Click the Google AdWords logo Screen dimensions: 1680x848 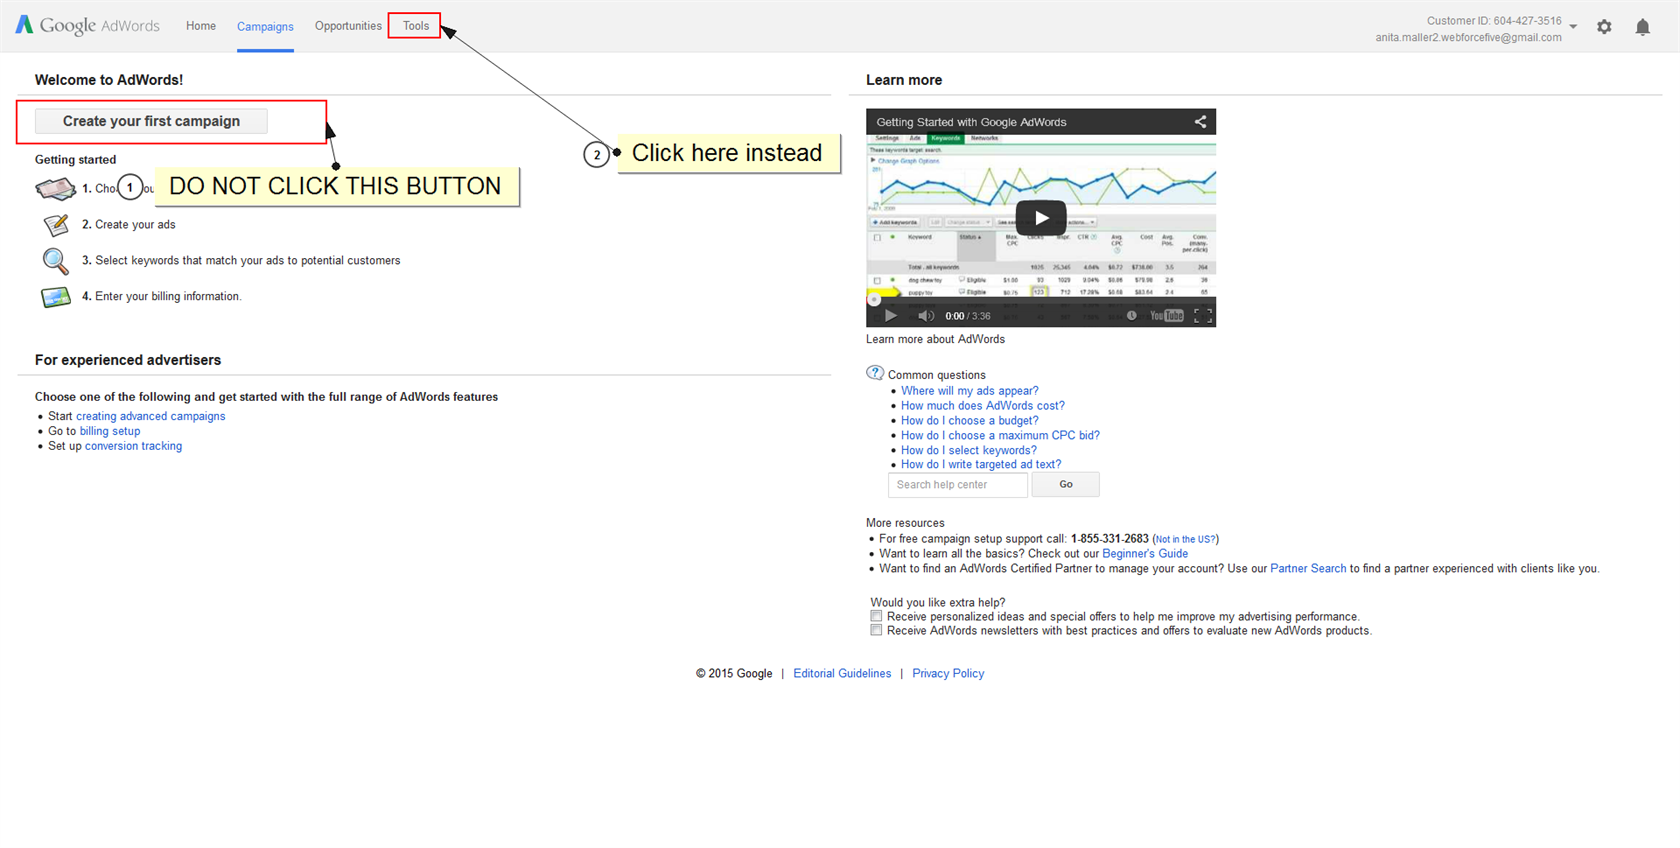(x=88, y=25)
